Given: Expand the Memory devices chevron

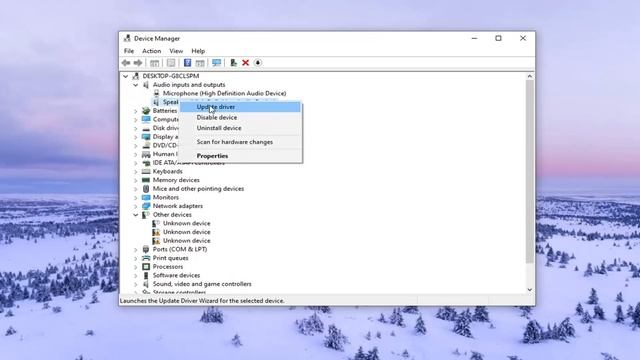Looking at the screenshot, I should [136, 180].
